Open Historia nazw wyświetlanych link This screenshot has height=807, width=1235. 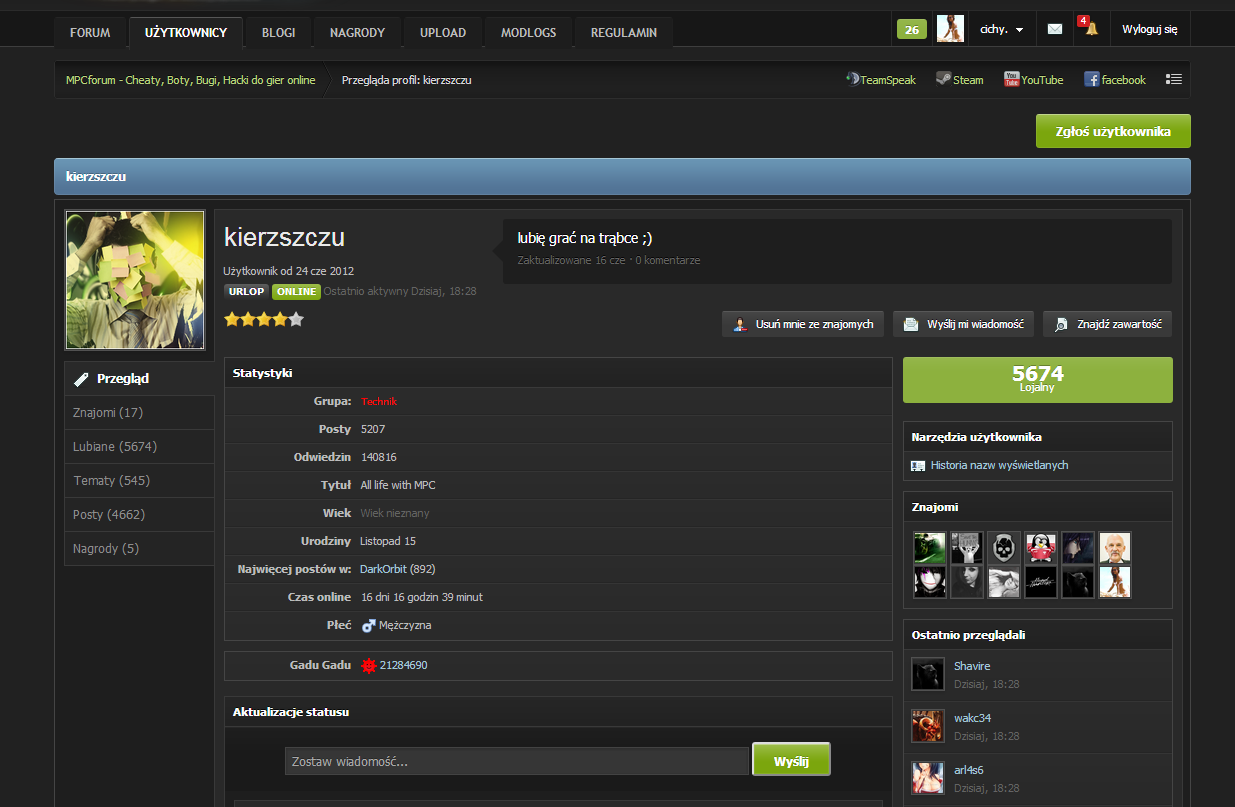999,465
